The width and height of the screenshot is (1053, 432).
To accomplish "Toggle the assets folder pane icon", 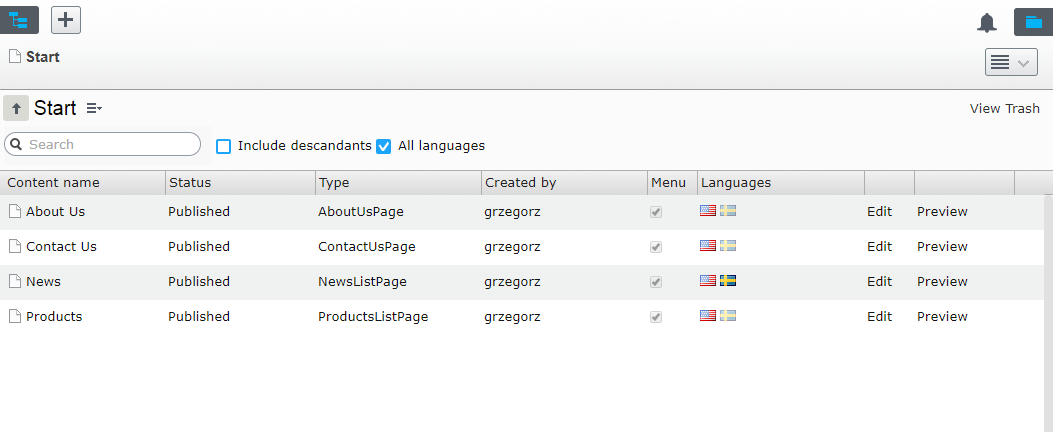I will tap(1033, 22).
